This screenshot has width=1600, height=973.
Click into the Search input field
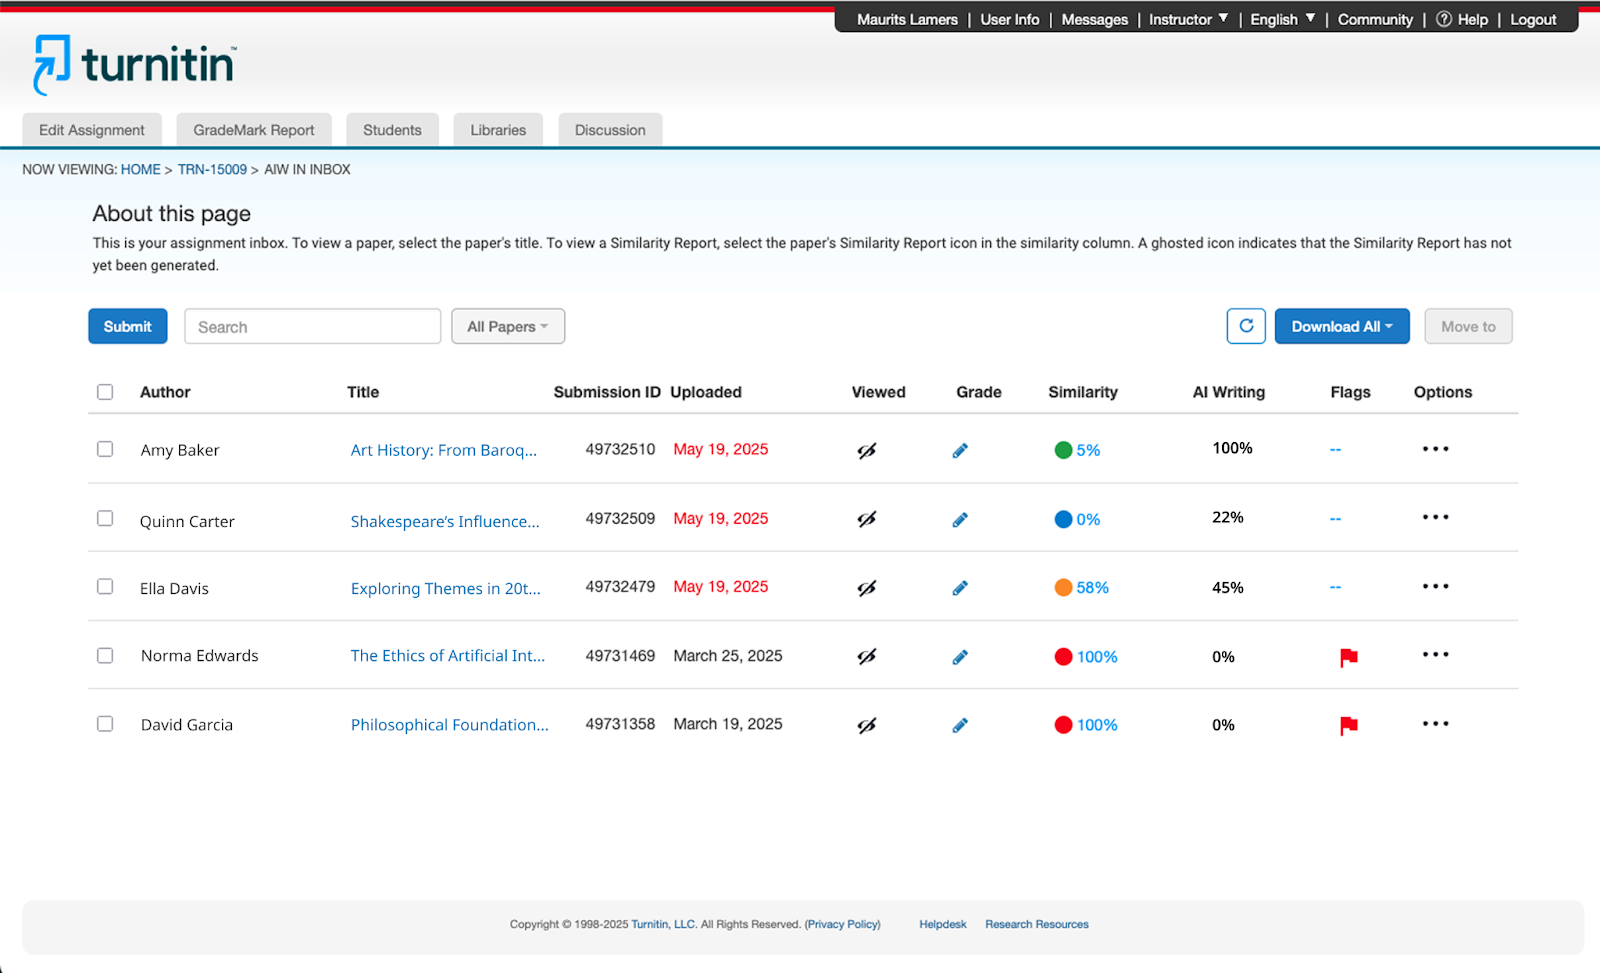pos(312,326)
